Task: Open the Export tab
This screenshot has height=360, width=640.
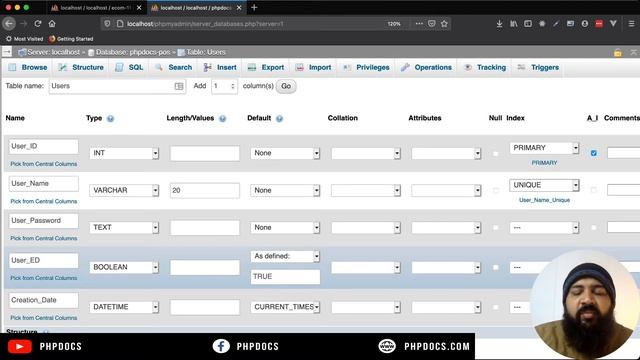Action: [266, 67]
